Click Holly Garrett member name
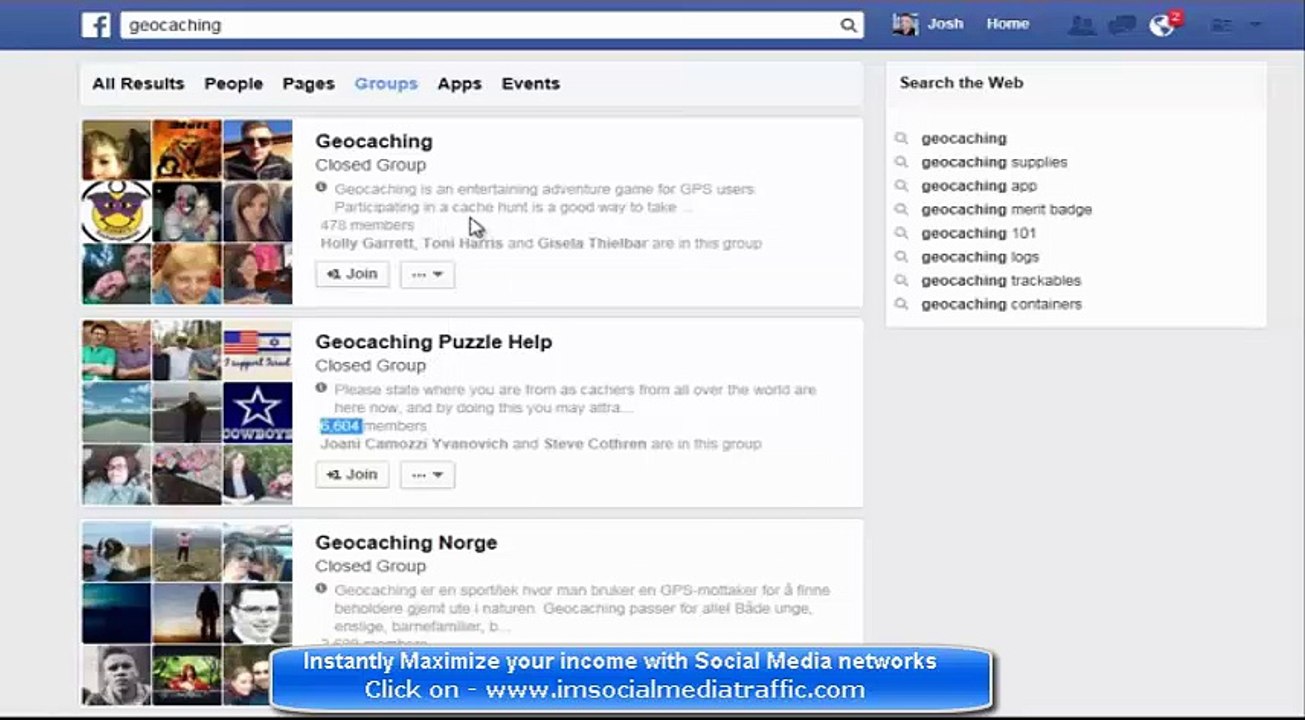The height and width of the screenshot is (720, 1305). pos(367,243)
